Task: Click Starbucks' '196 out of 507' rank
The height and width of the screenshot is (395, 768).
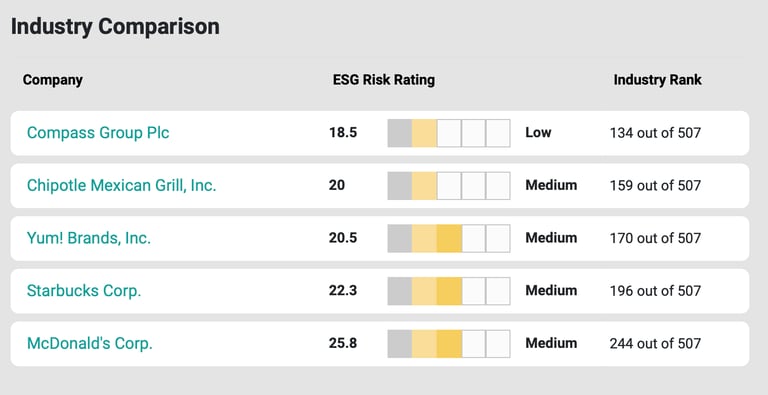Action: (655, 291)
